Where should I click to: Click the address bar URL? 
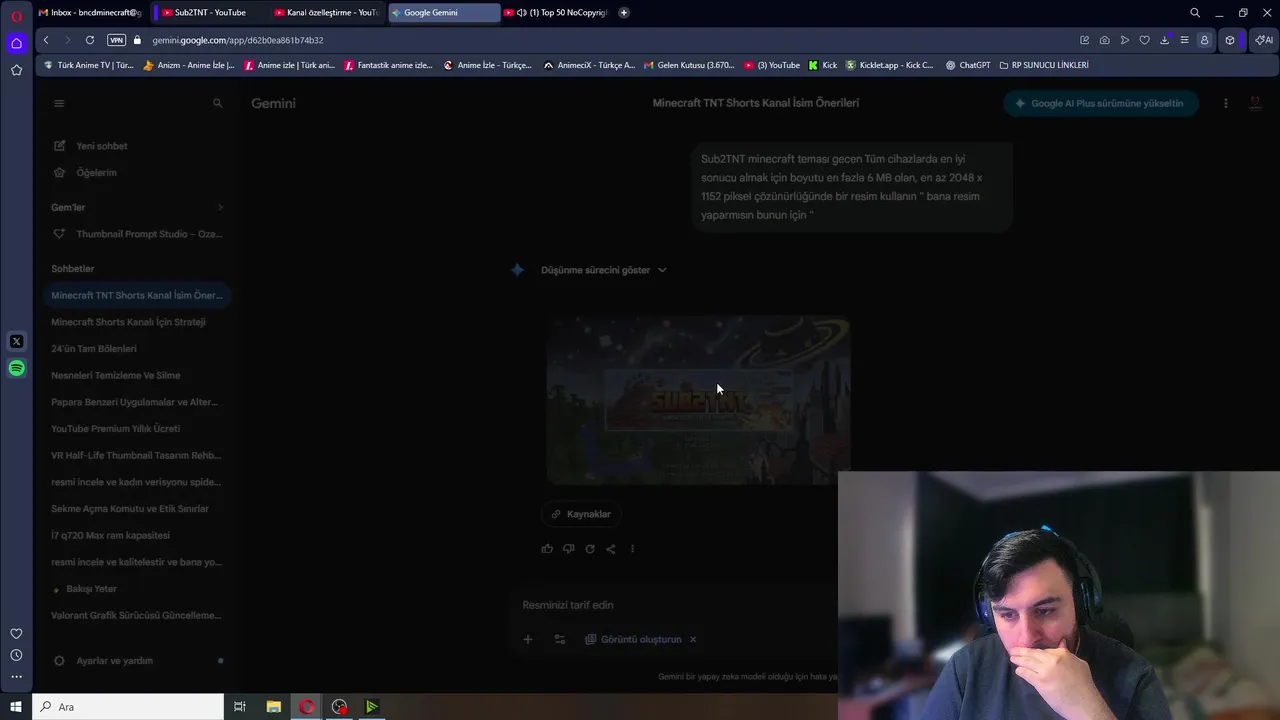[238, 40]
